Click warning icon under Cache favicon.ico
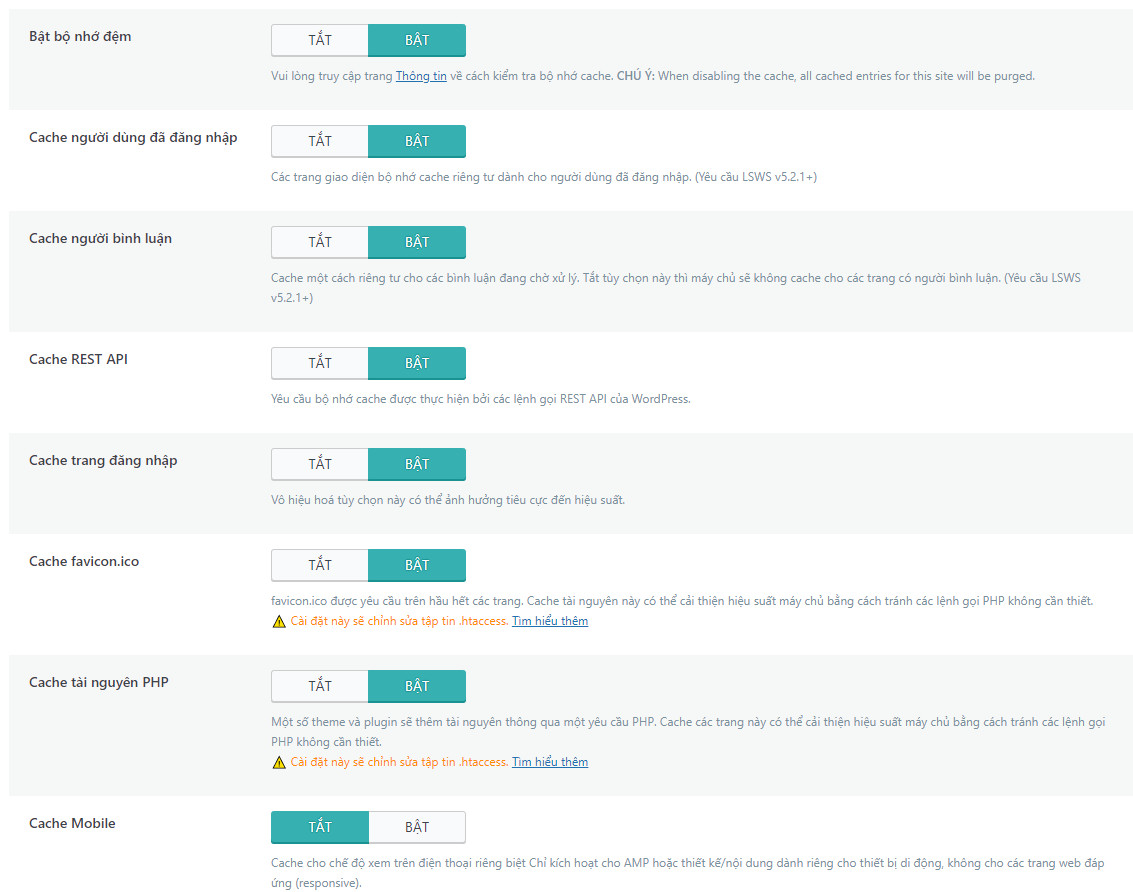 point(279,621)
